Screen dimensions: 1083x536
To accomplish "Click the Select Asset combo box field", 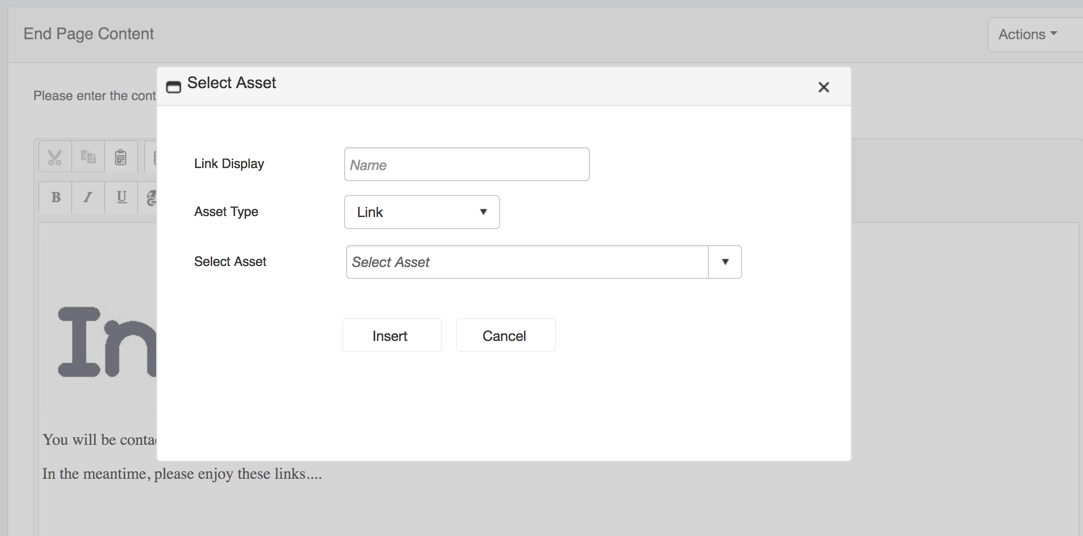I will click(x=527, y=262).
